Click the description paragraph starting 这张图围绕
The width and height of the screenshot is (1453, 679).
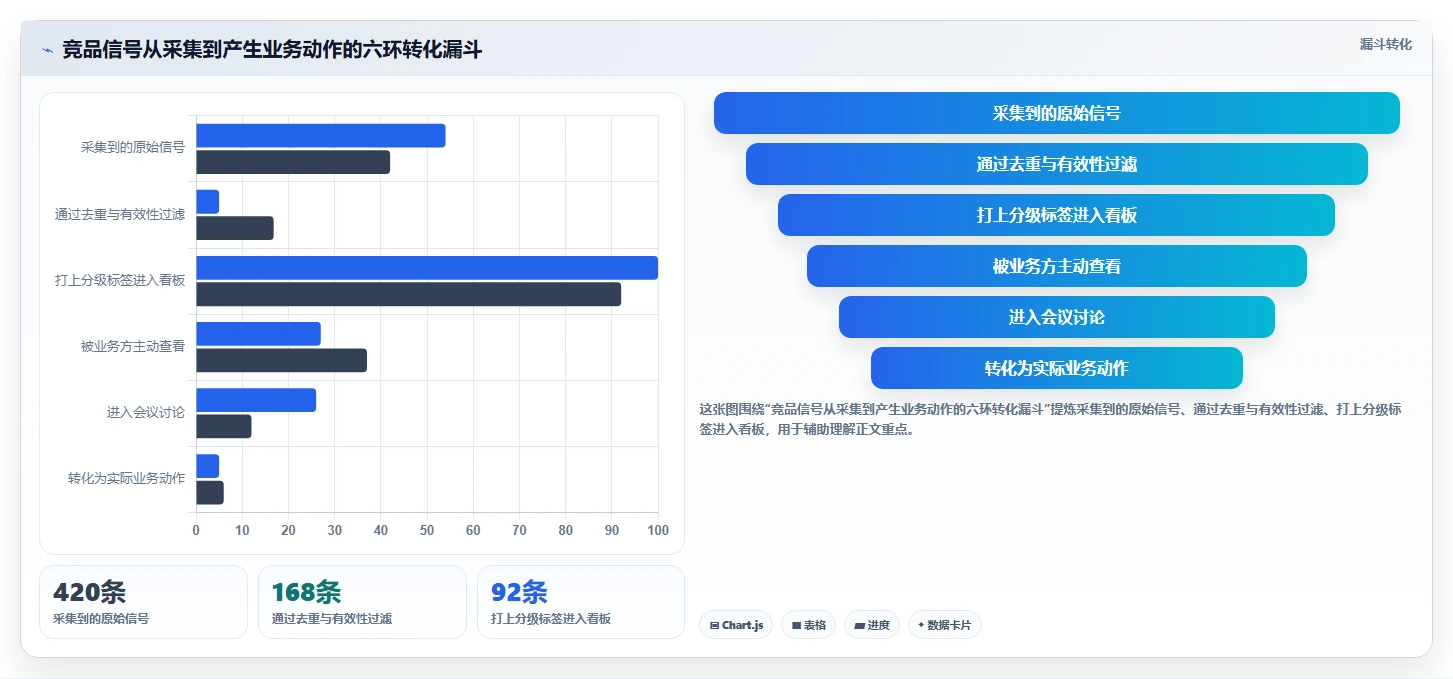1050,419
